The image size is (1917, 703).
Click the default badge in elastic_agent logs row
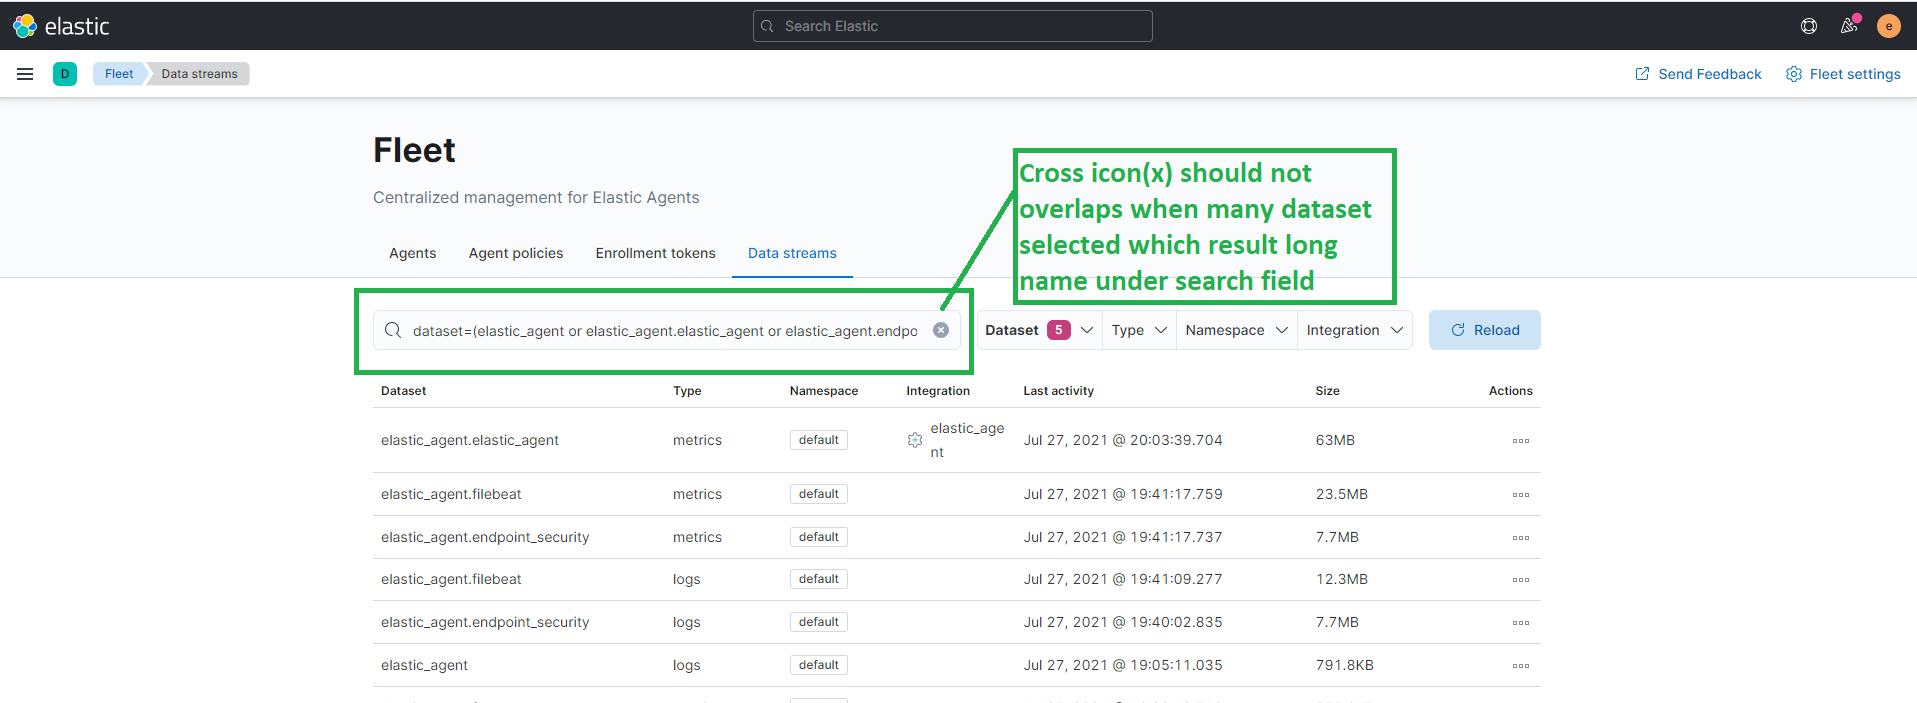pyautogui.click(x=819, y=665)
